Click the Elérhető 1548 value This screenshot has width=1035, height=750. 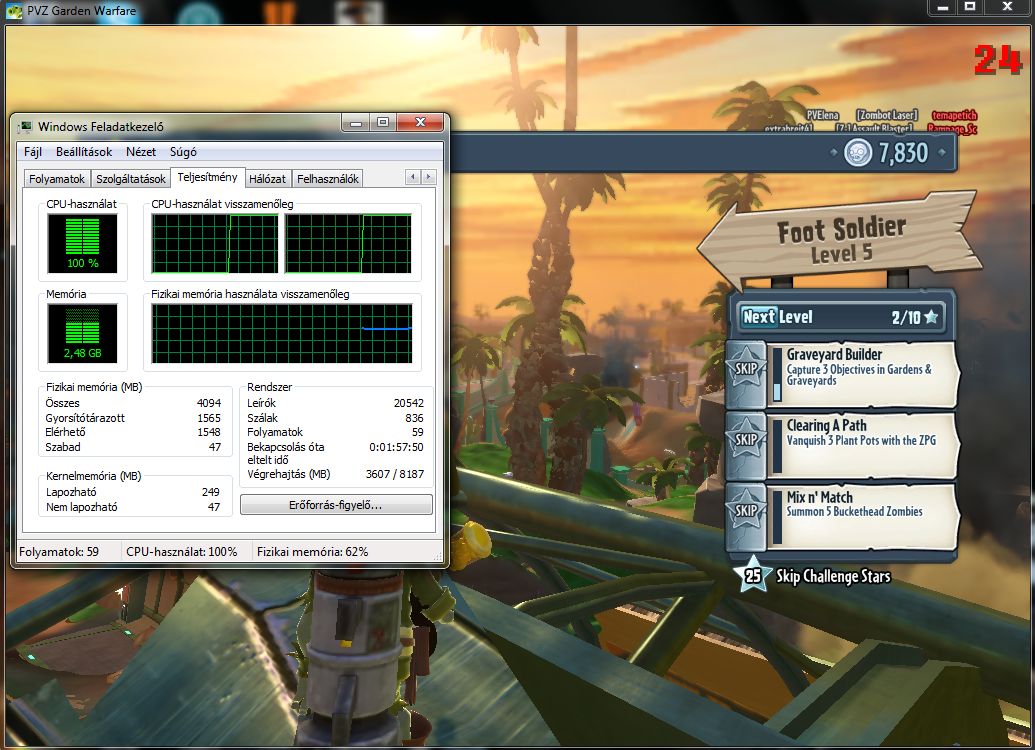(x=209, y=432)
